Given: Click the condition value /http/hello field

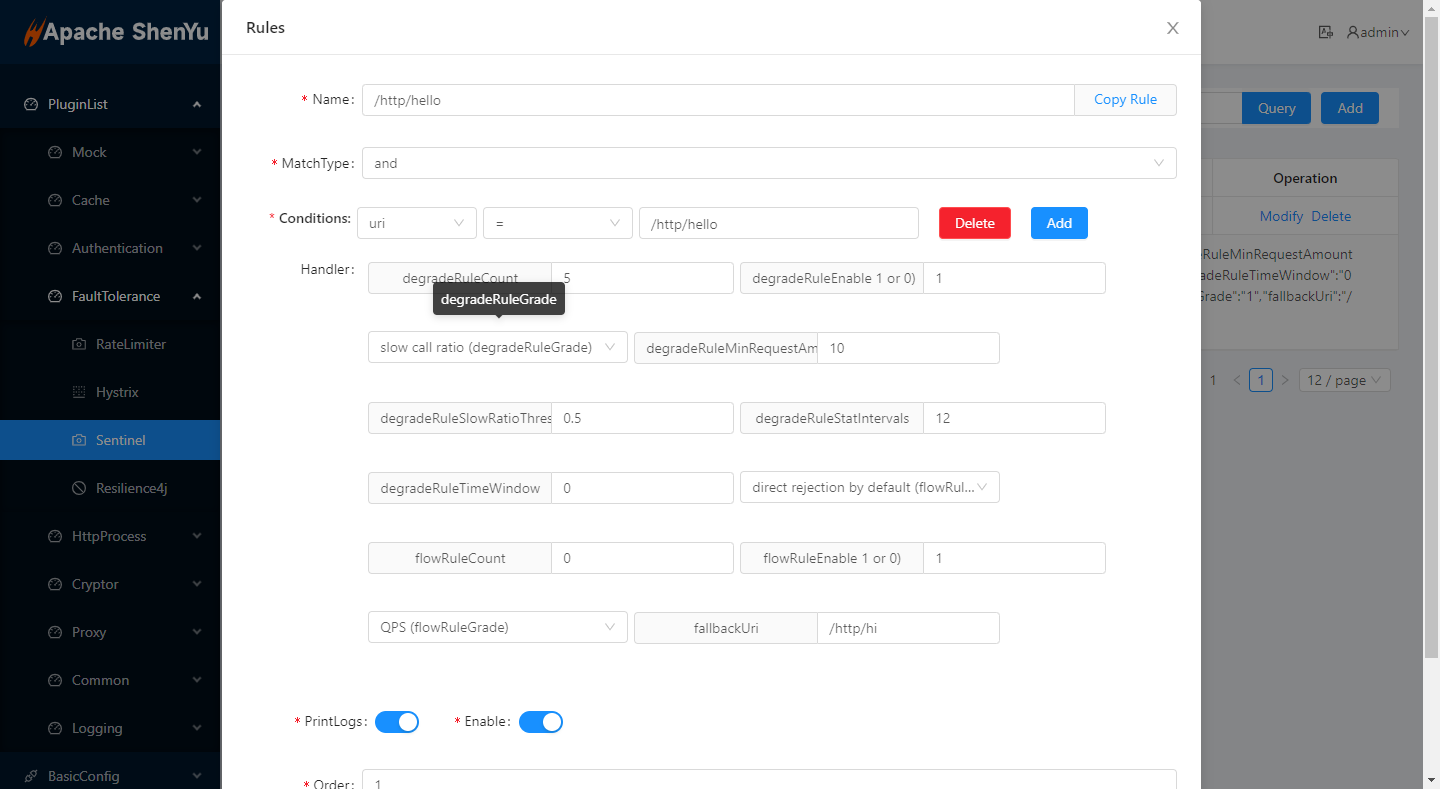Looking at the screenshot, I should click(x=779, y=223).
